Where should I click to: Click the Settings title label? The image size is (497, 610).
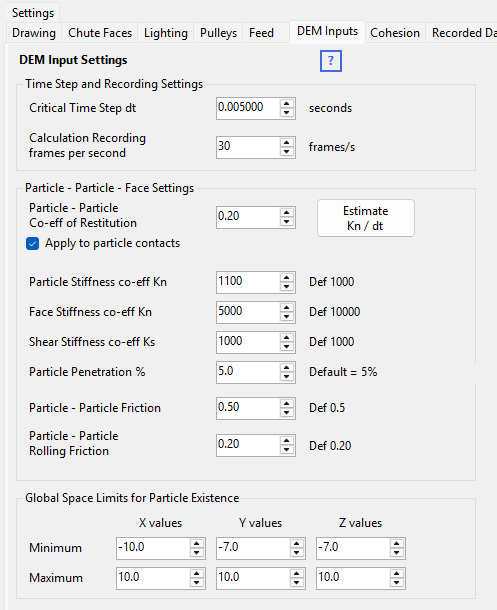[x=33, y=13]
